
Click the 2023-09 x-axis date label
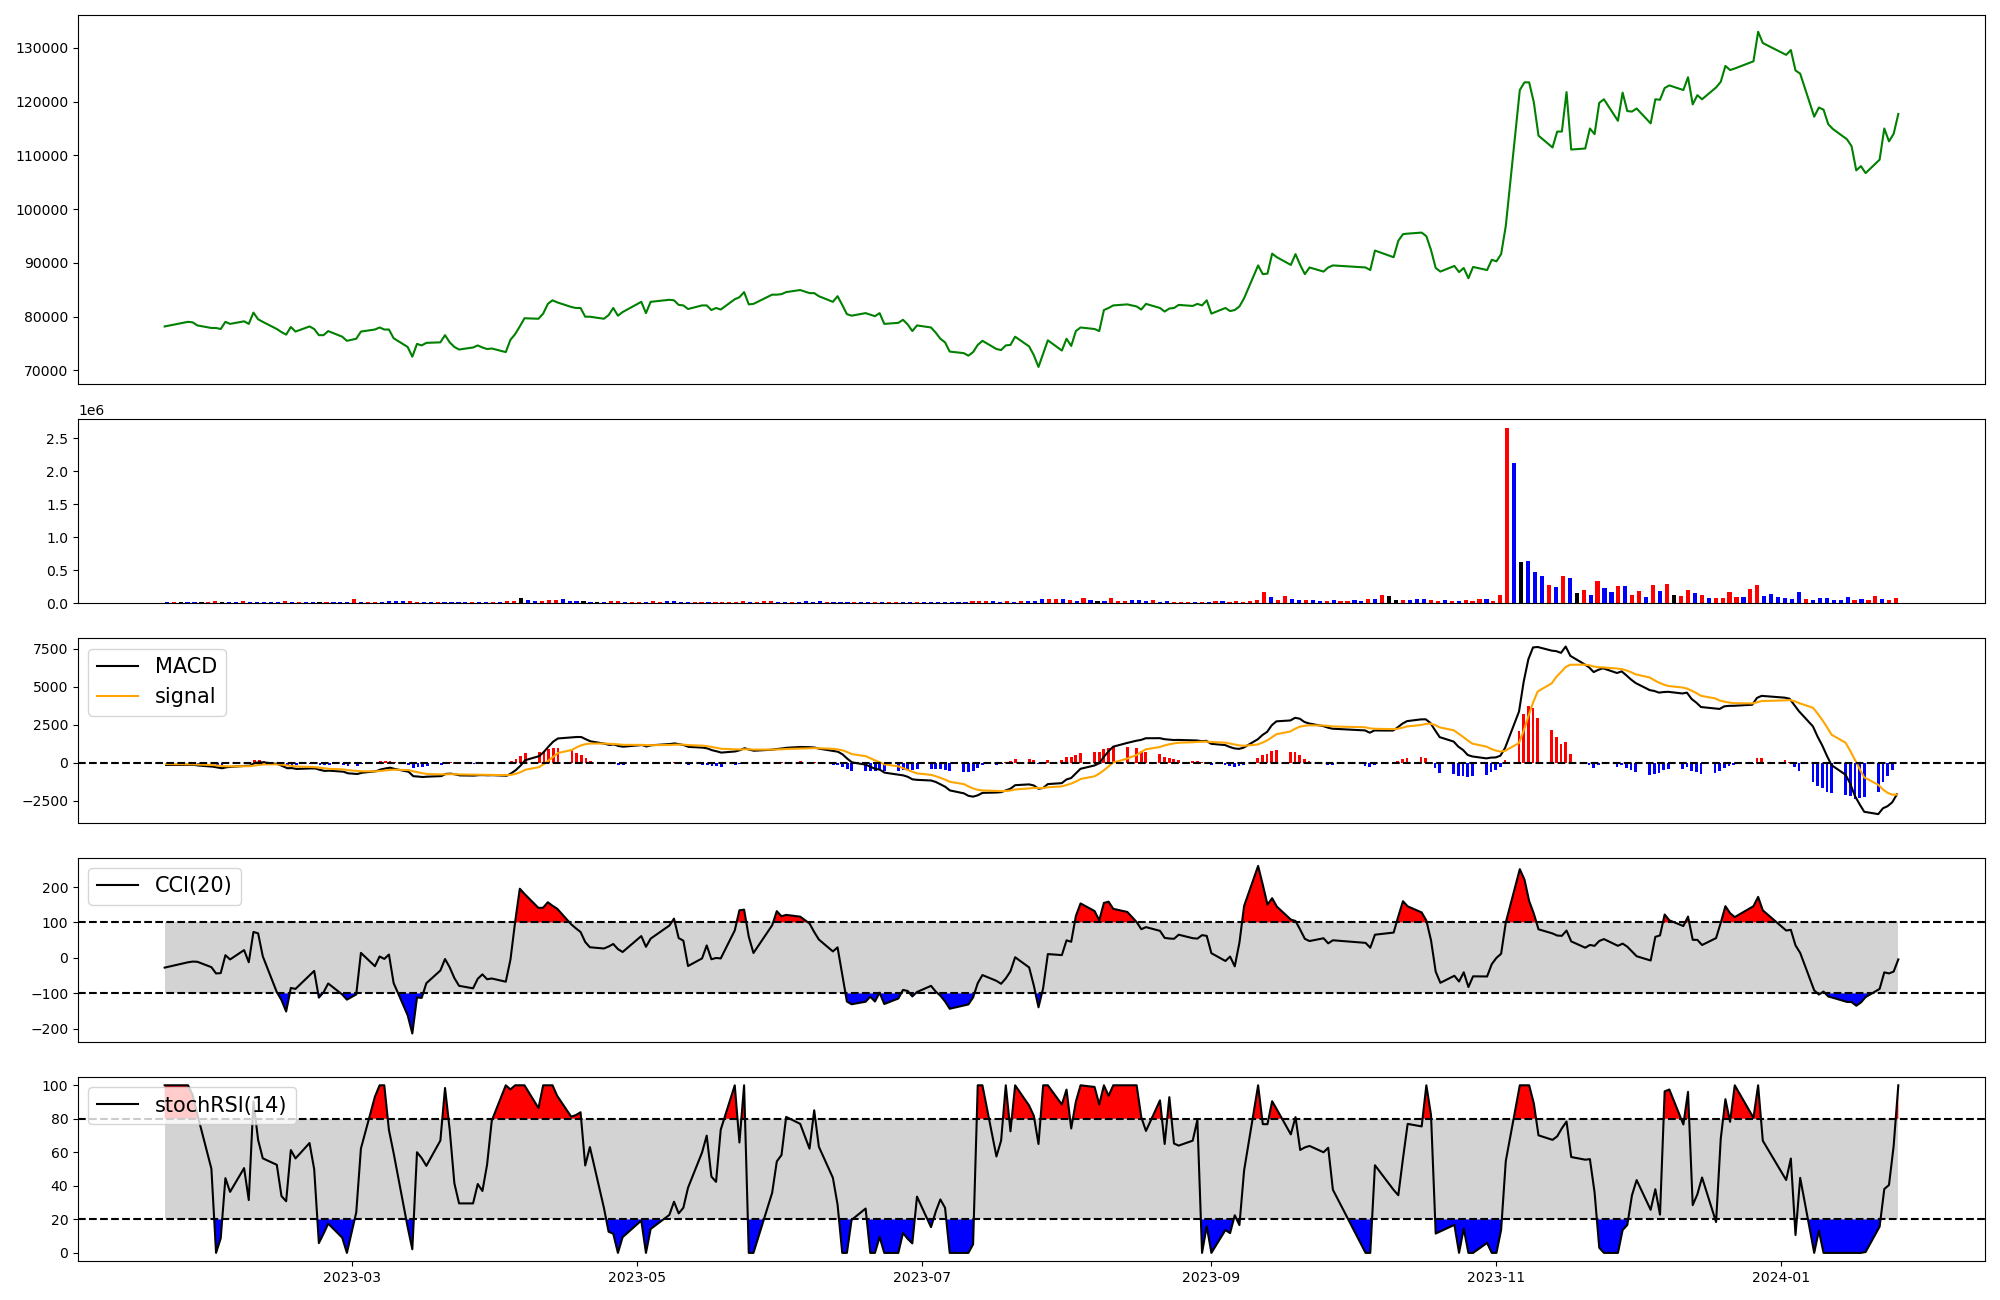point(1211,1277)
